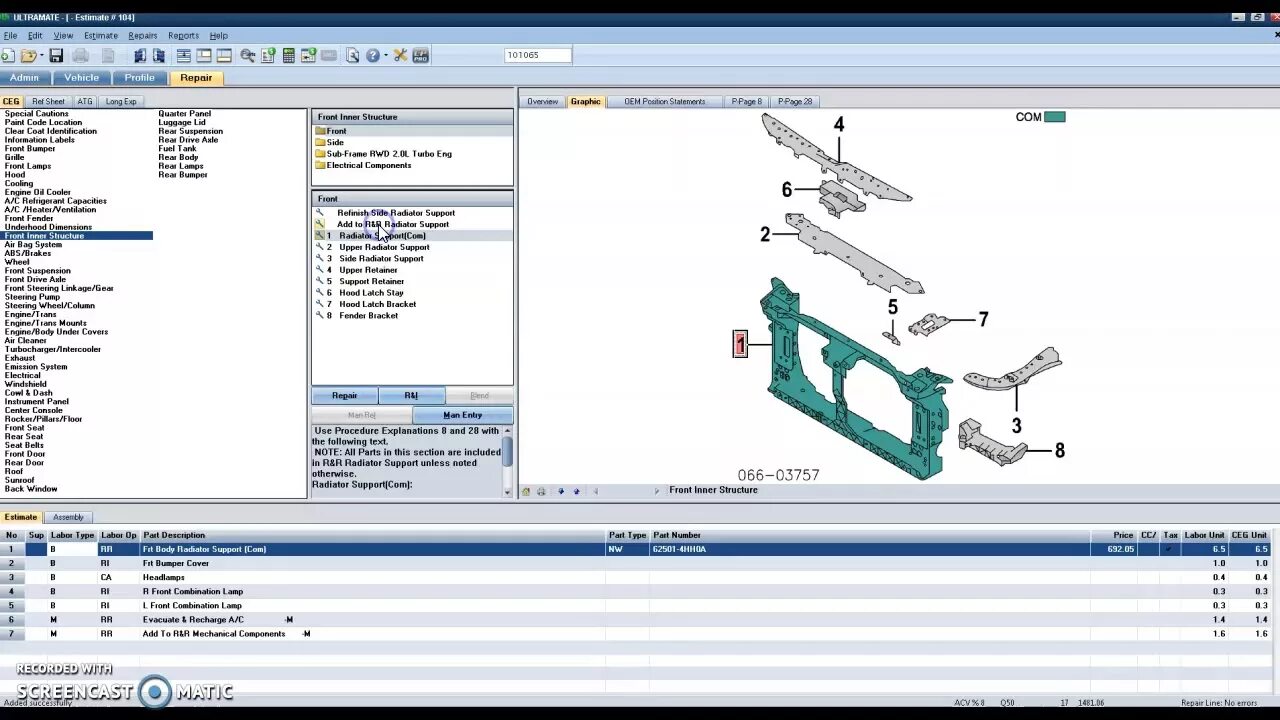Switch to the Assembly tab

pos(68,517)
